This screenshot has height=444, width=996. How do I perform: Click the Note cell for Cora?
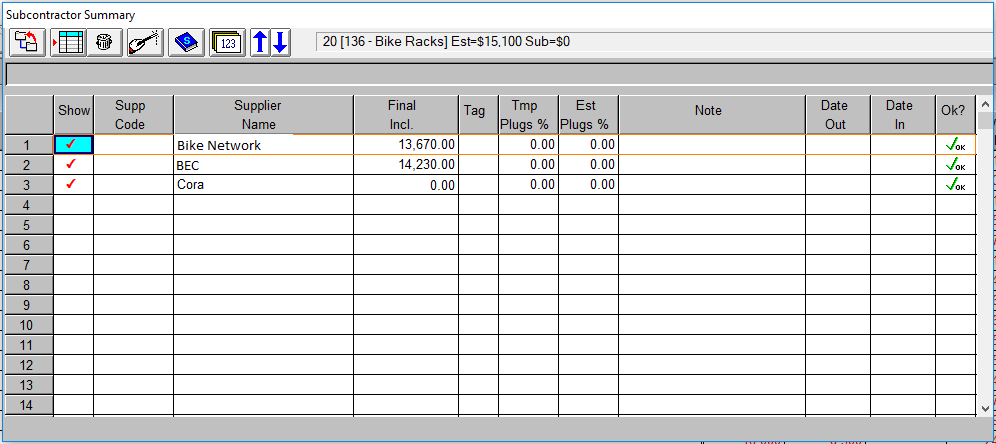tap(711, 185)
